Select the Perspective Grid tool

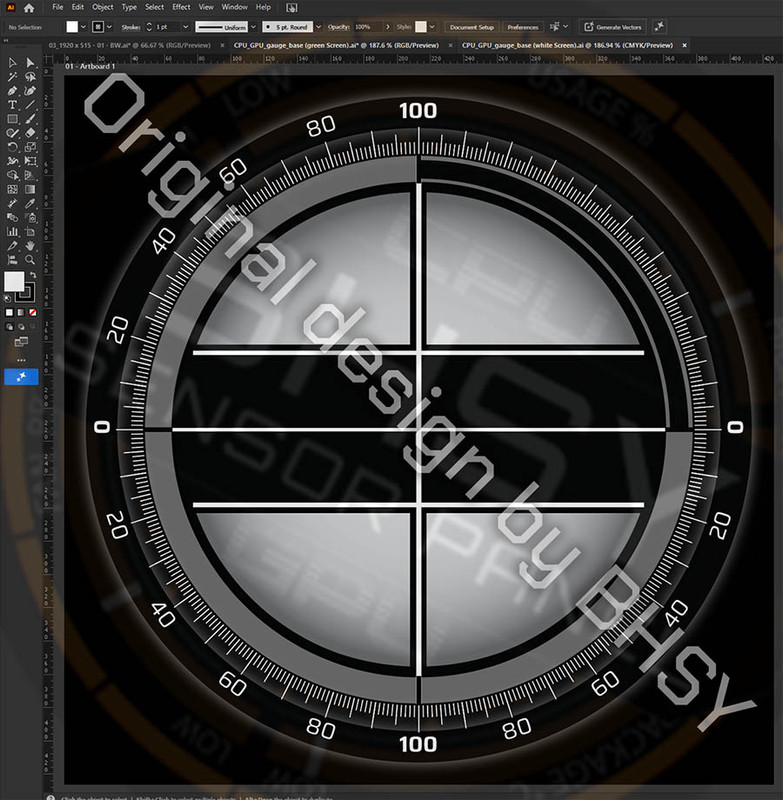pos(30,175)
